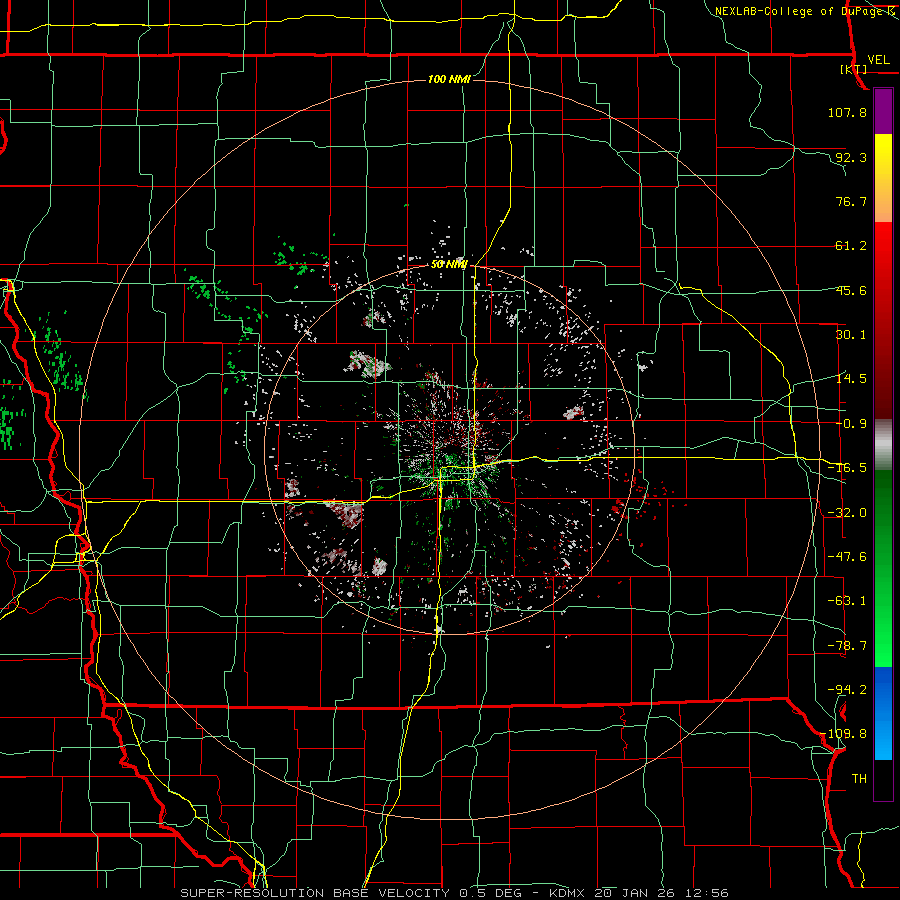Click the 14.5 legend value

coord(851,379)
